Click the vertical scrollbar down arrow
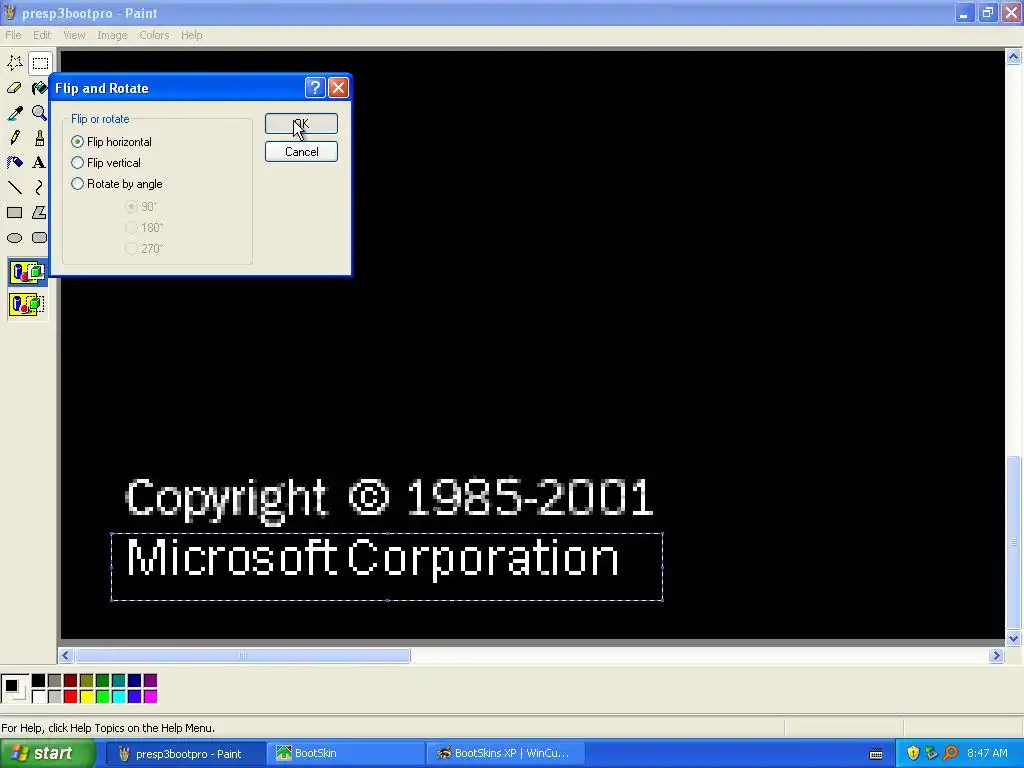1024x768 pixels. pyautogui.click(x=1014, y=639)
